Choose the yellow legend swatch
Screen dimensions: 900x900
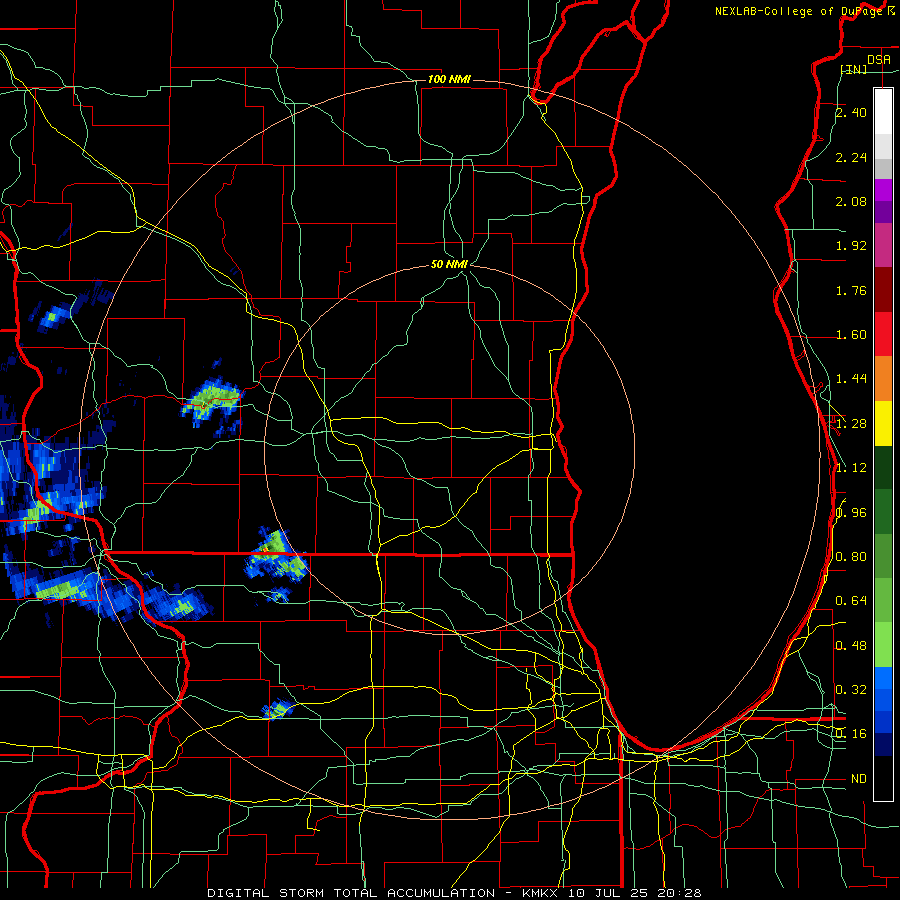(x=883, y=423)
